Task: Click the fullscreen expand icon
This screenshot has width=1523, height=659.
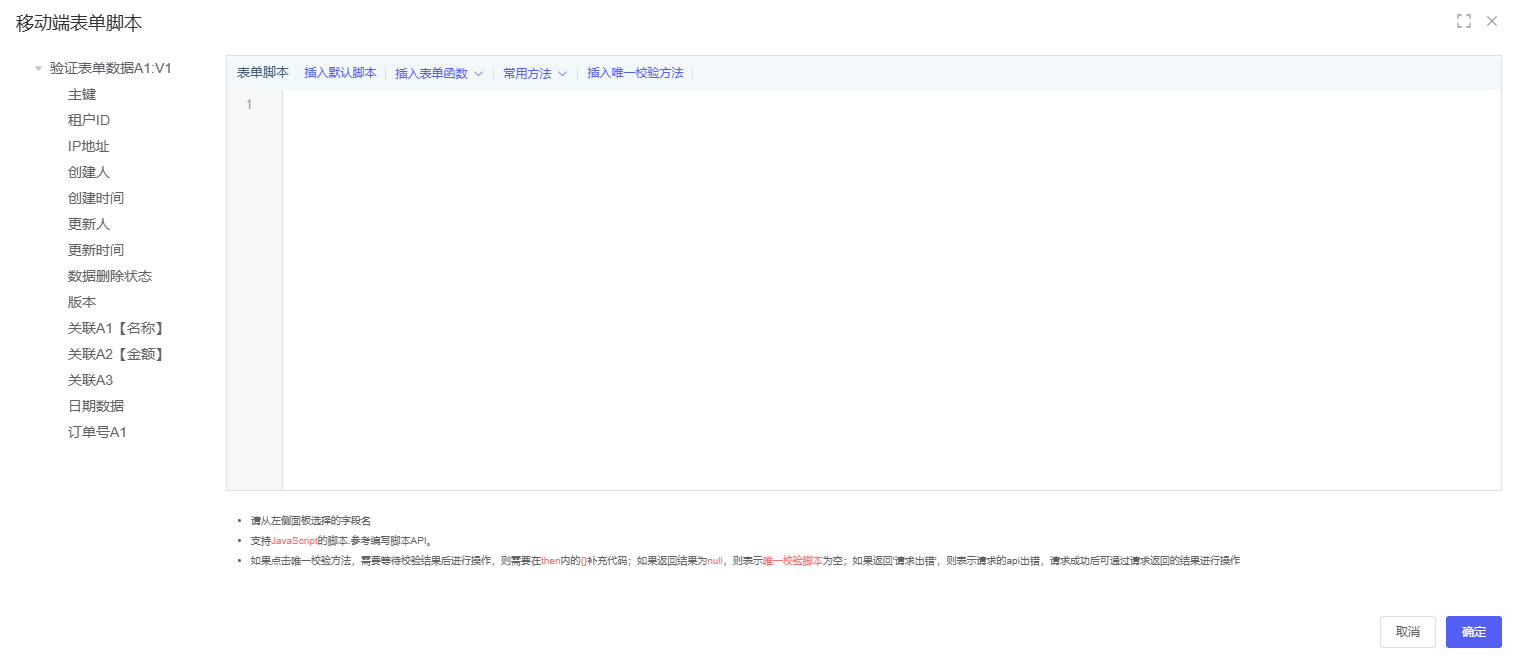Action: [x=1464, y=21]
